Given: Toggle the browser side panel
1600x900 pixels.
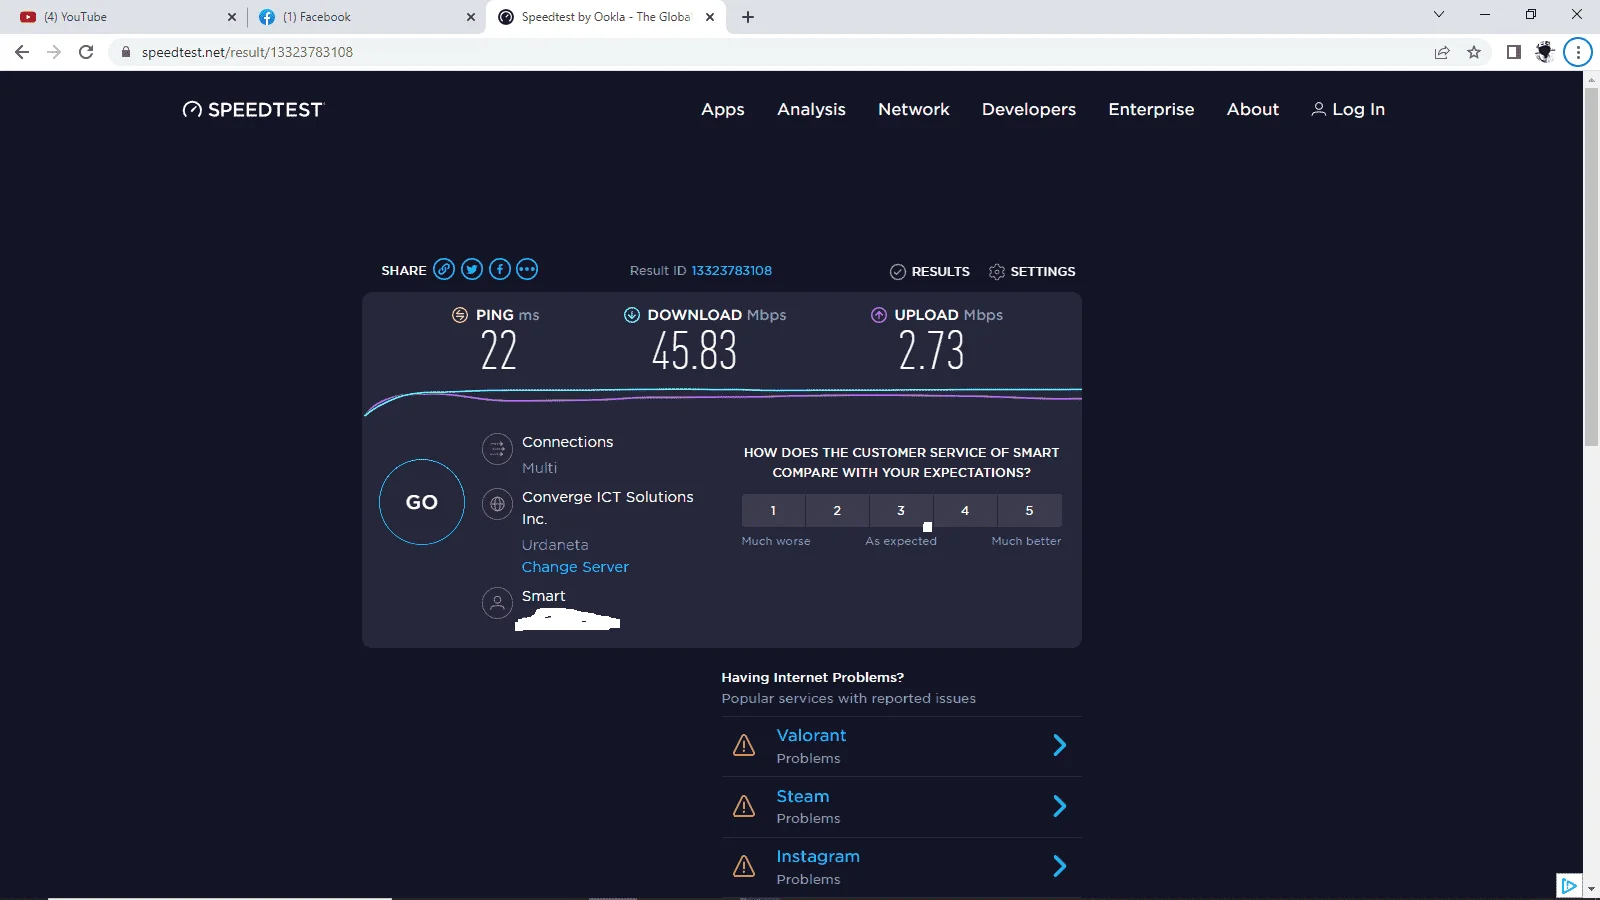Looking at the screenshot, I should [1514, 52].
